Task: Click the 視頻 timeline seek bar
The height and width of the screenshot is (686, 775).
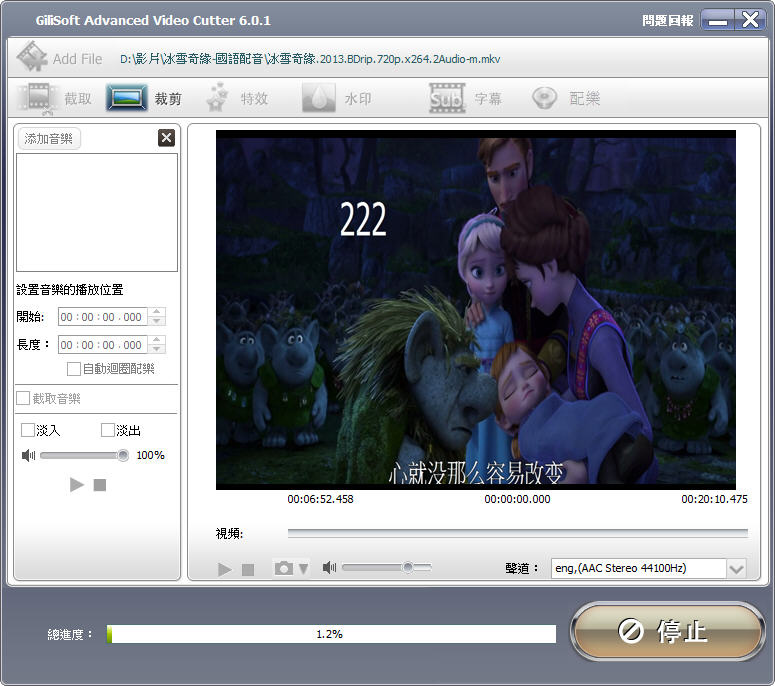Action: [x=517, y=533]
